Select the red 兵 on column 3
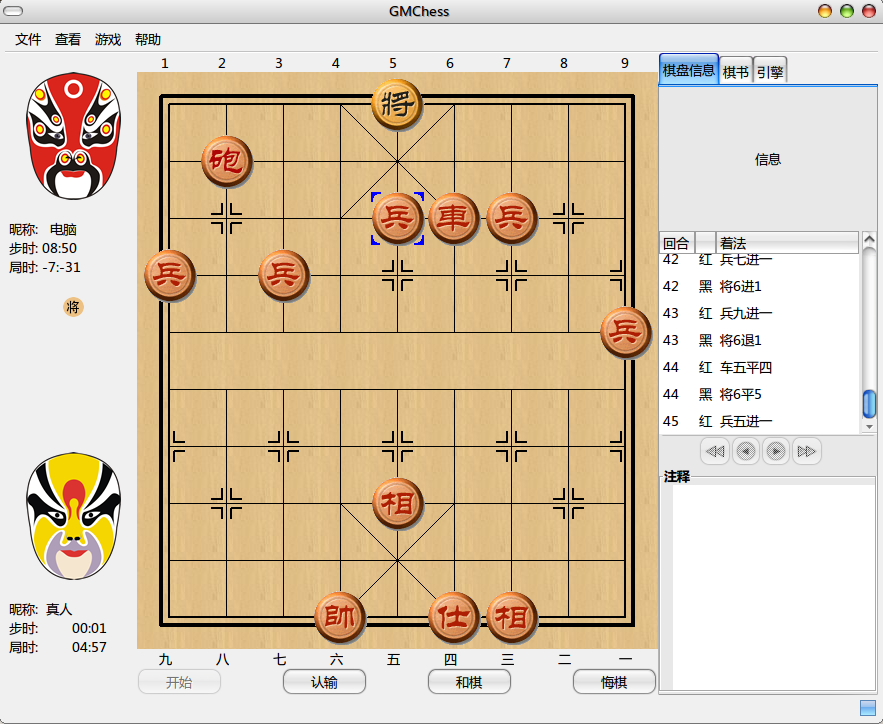Viewport: 883px width, 724px height. point(283,275)
